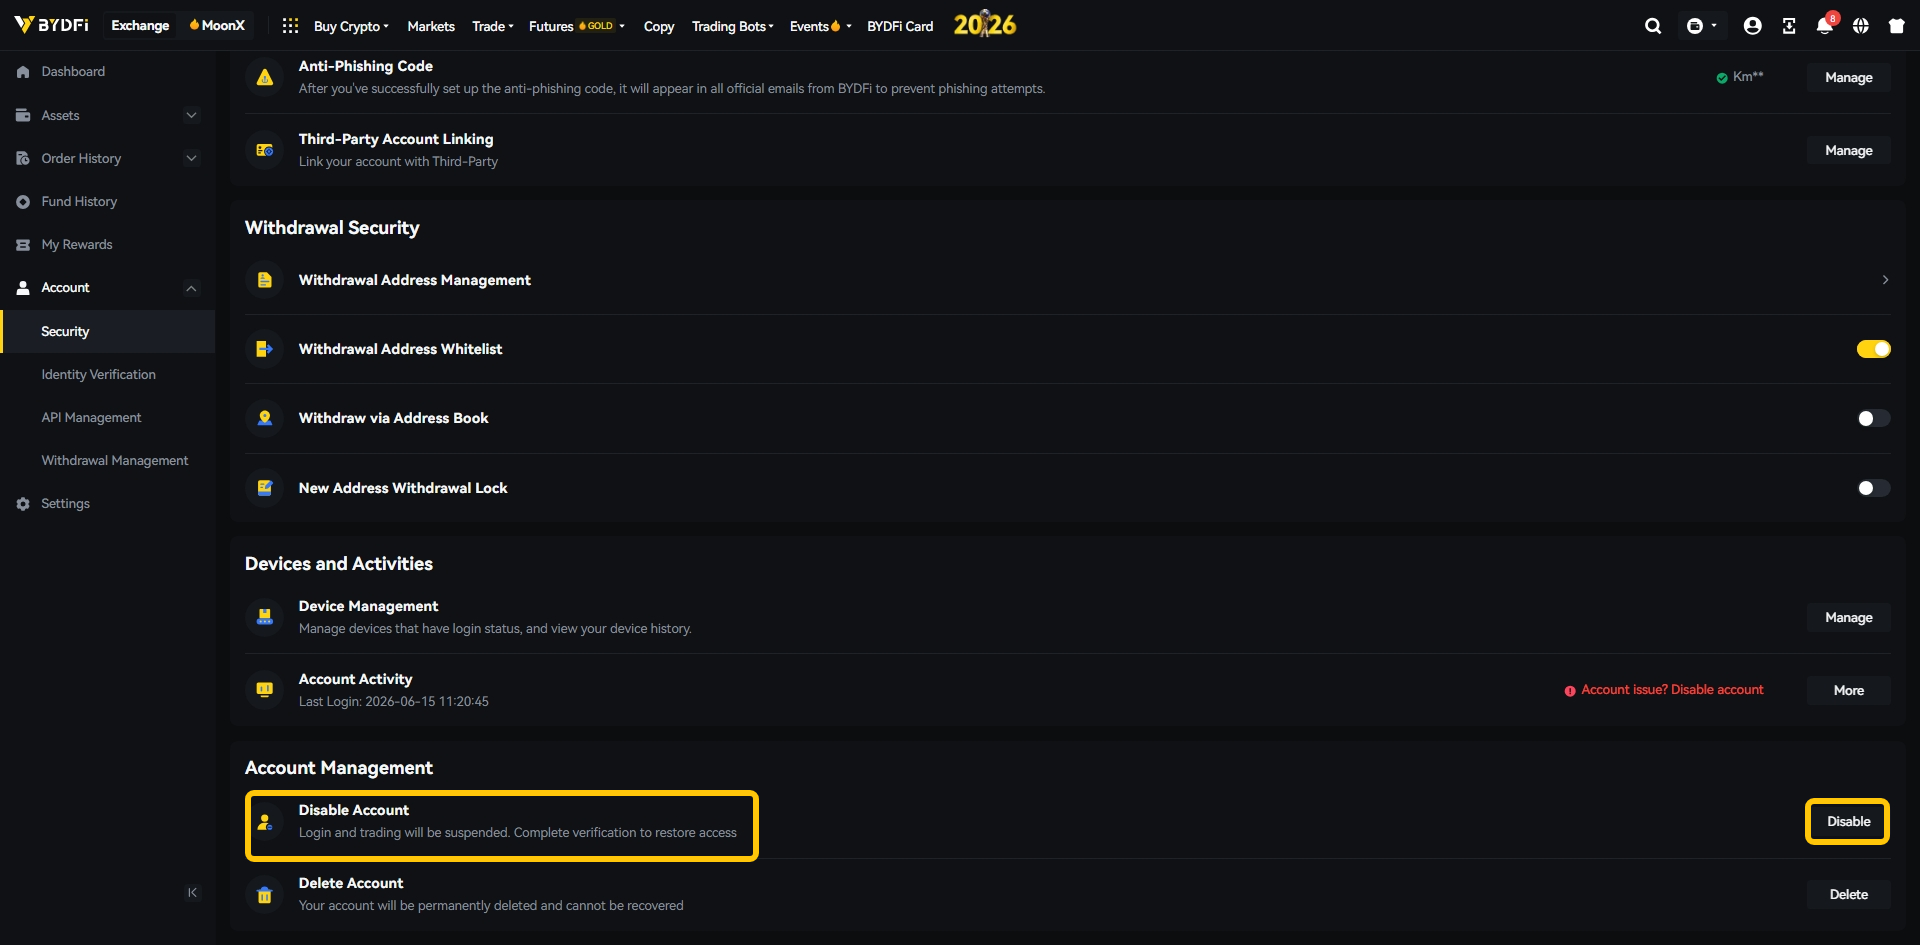Click Manage for Third-Party Account Linking
This screenshot has height=945, width=1920.
click(x=1848, y=150)
